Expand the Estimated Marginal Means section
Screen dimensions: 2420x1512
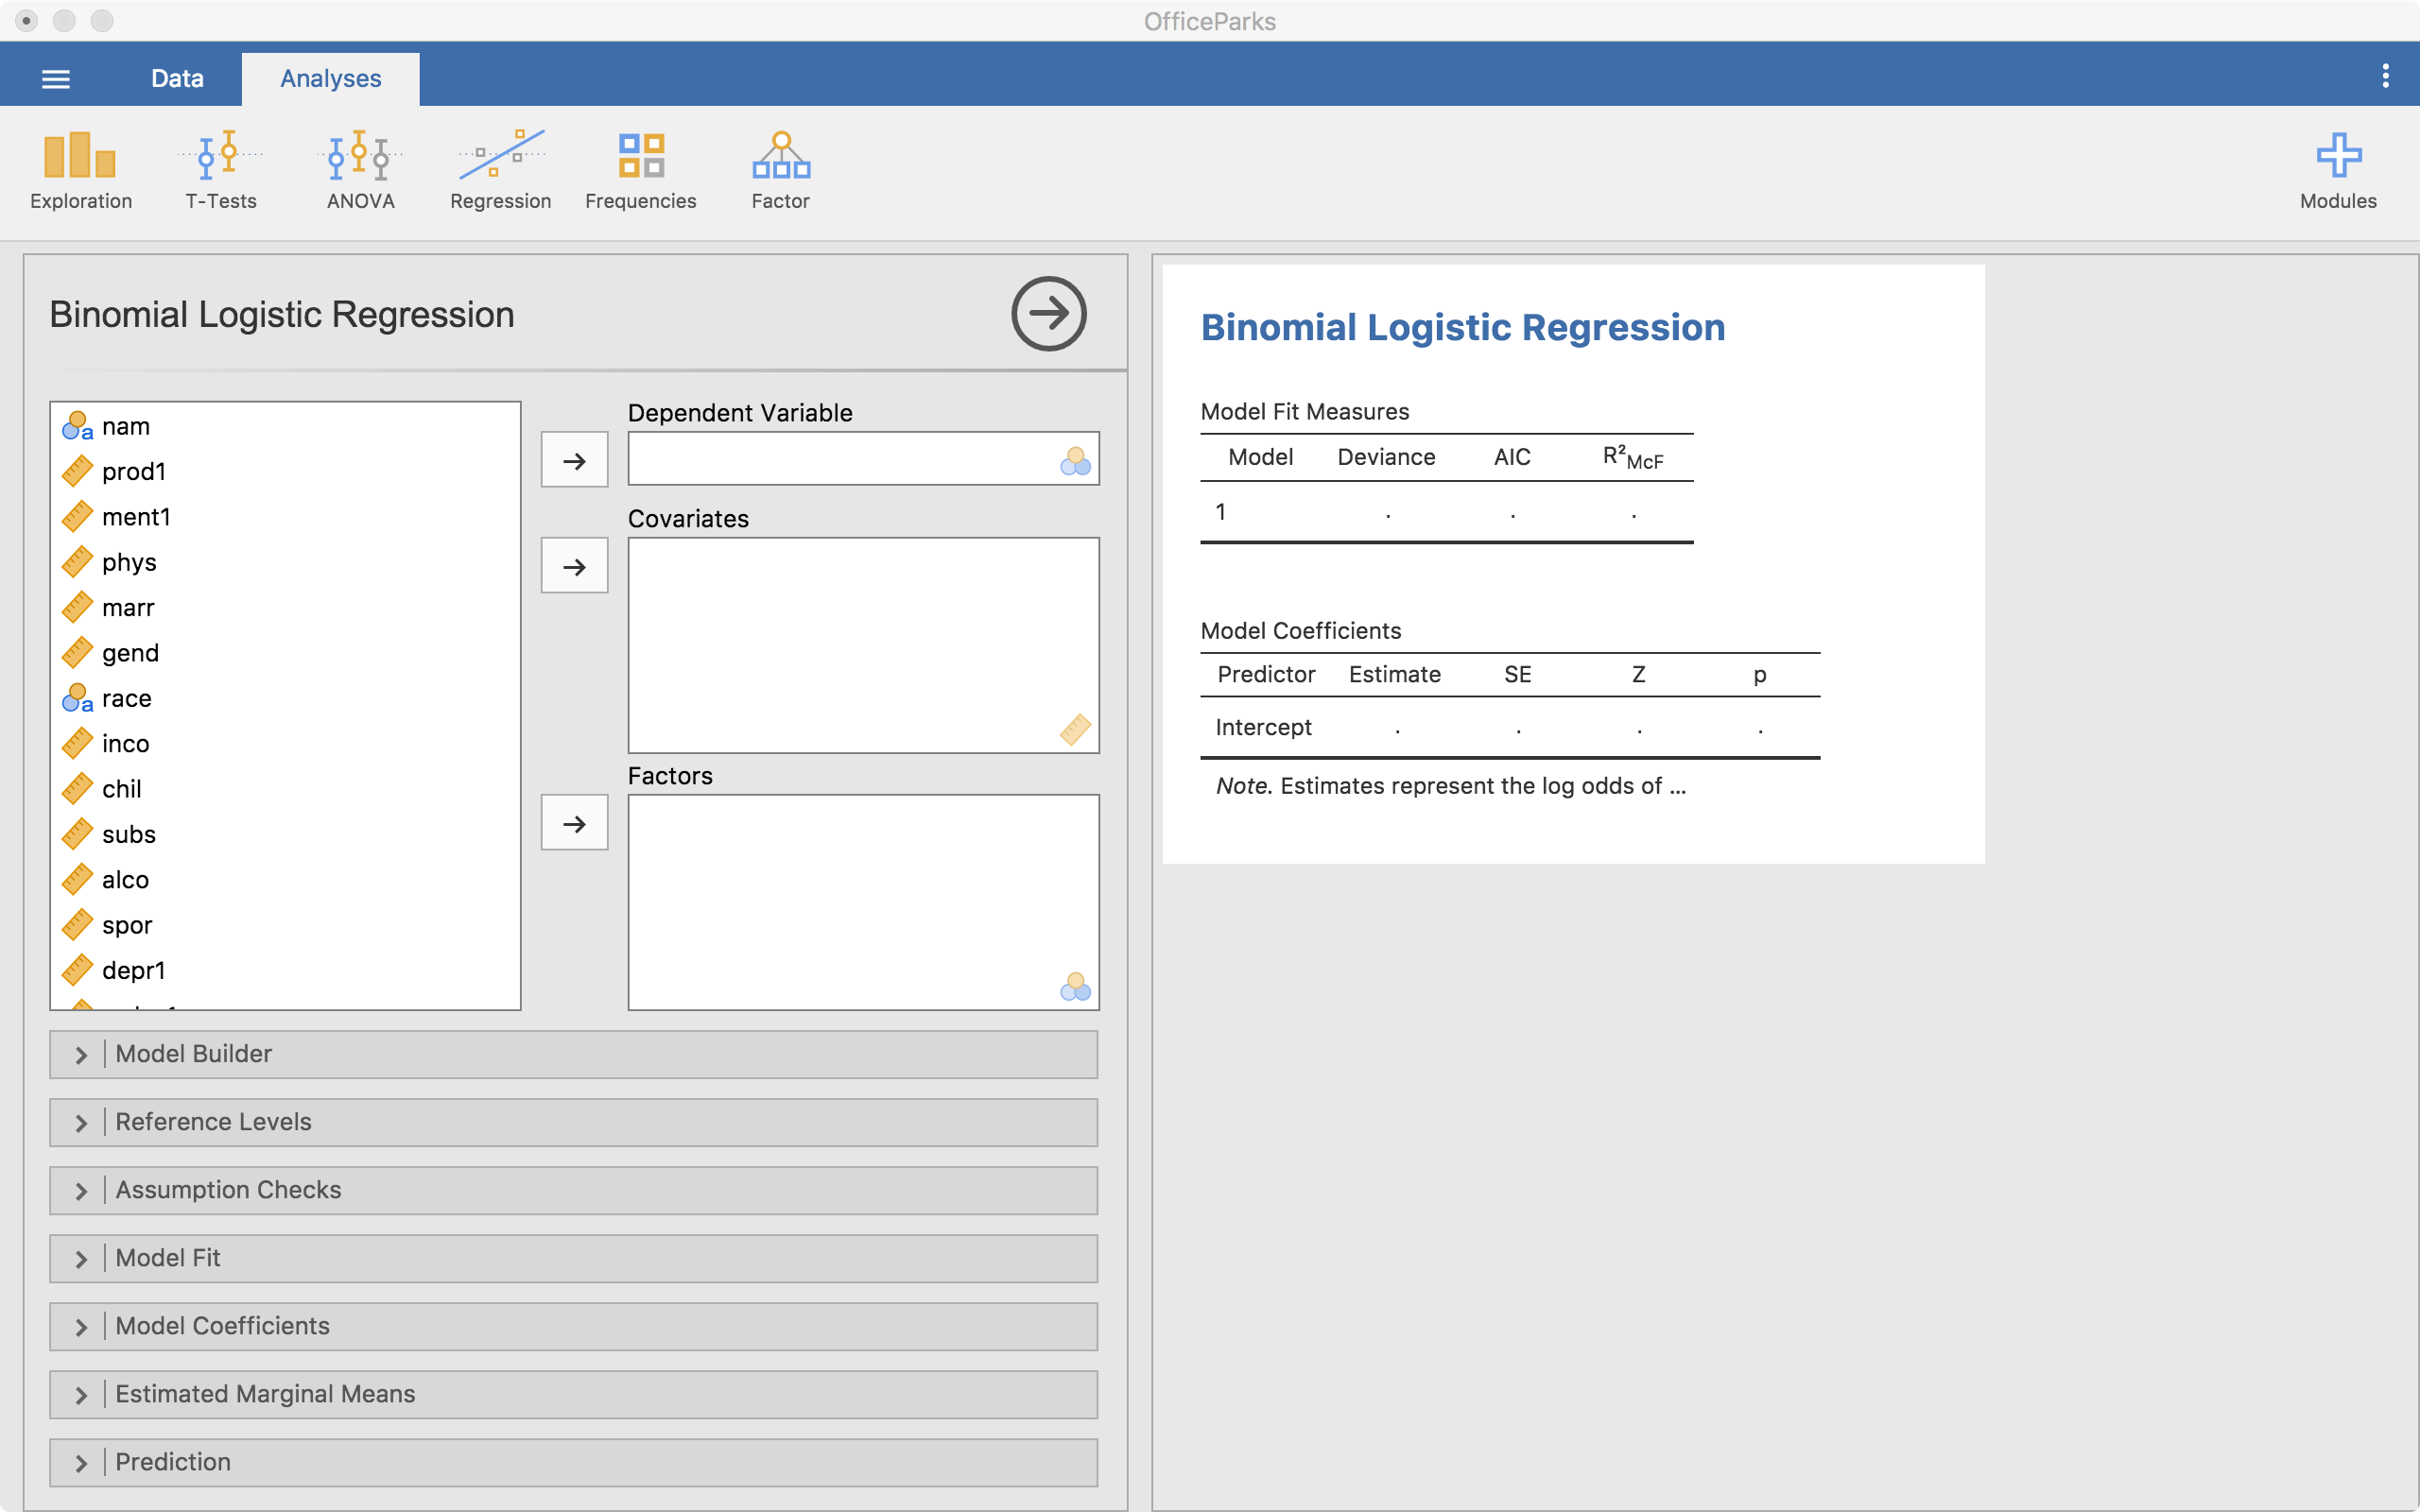[x=573, y=1394]
